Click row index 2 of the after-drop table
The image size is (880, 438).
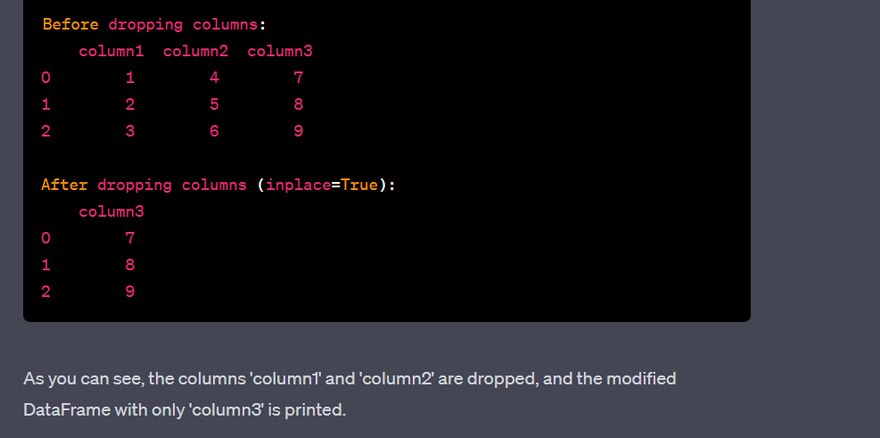(46, 292)
